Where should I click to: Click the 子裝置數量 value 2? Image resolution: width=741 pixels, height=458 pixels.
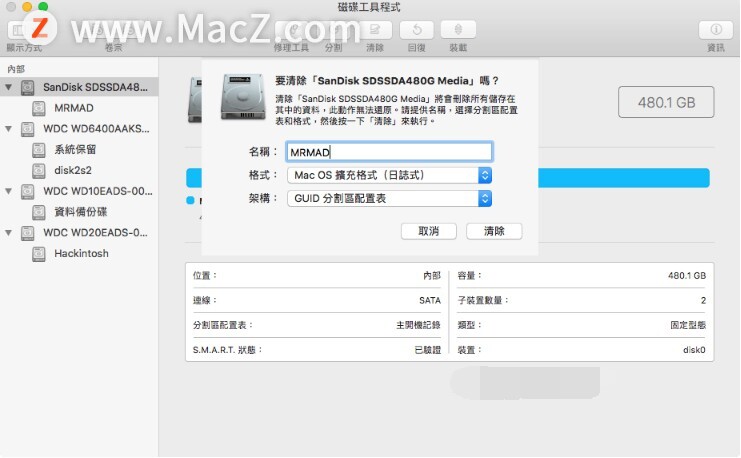[703, 300]
